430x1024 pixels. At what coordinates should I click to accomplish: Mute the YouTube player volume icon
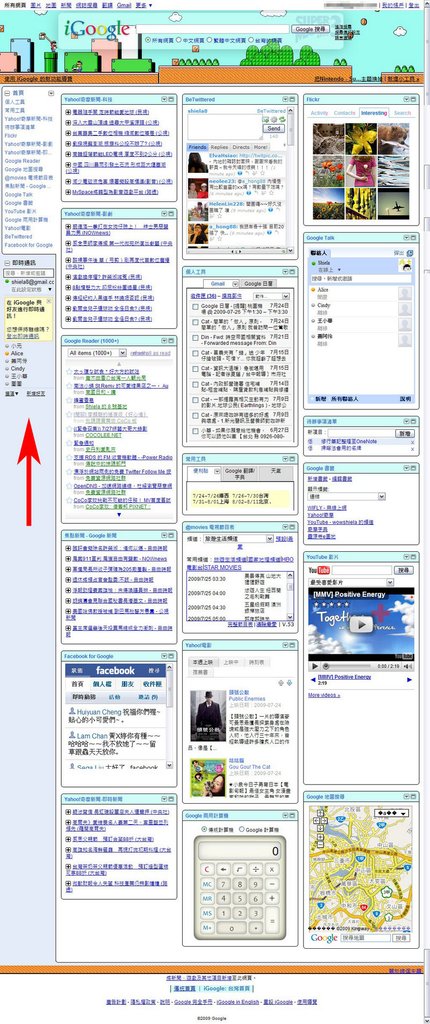point(409,666)
